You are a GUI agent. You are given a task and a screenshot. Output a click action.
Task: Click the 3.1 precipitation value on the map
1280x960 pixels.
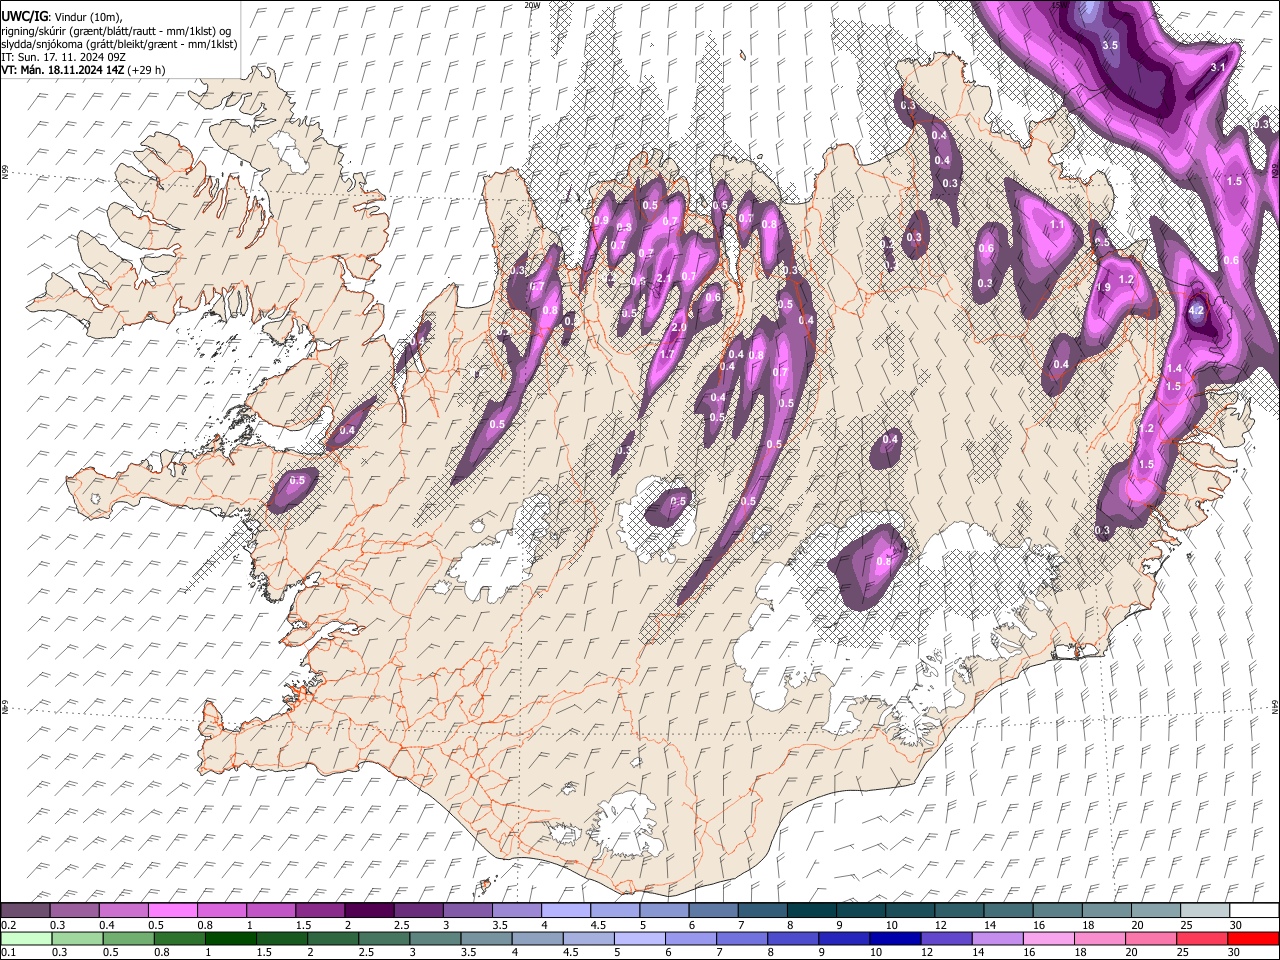click(x=1218, y=67)
